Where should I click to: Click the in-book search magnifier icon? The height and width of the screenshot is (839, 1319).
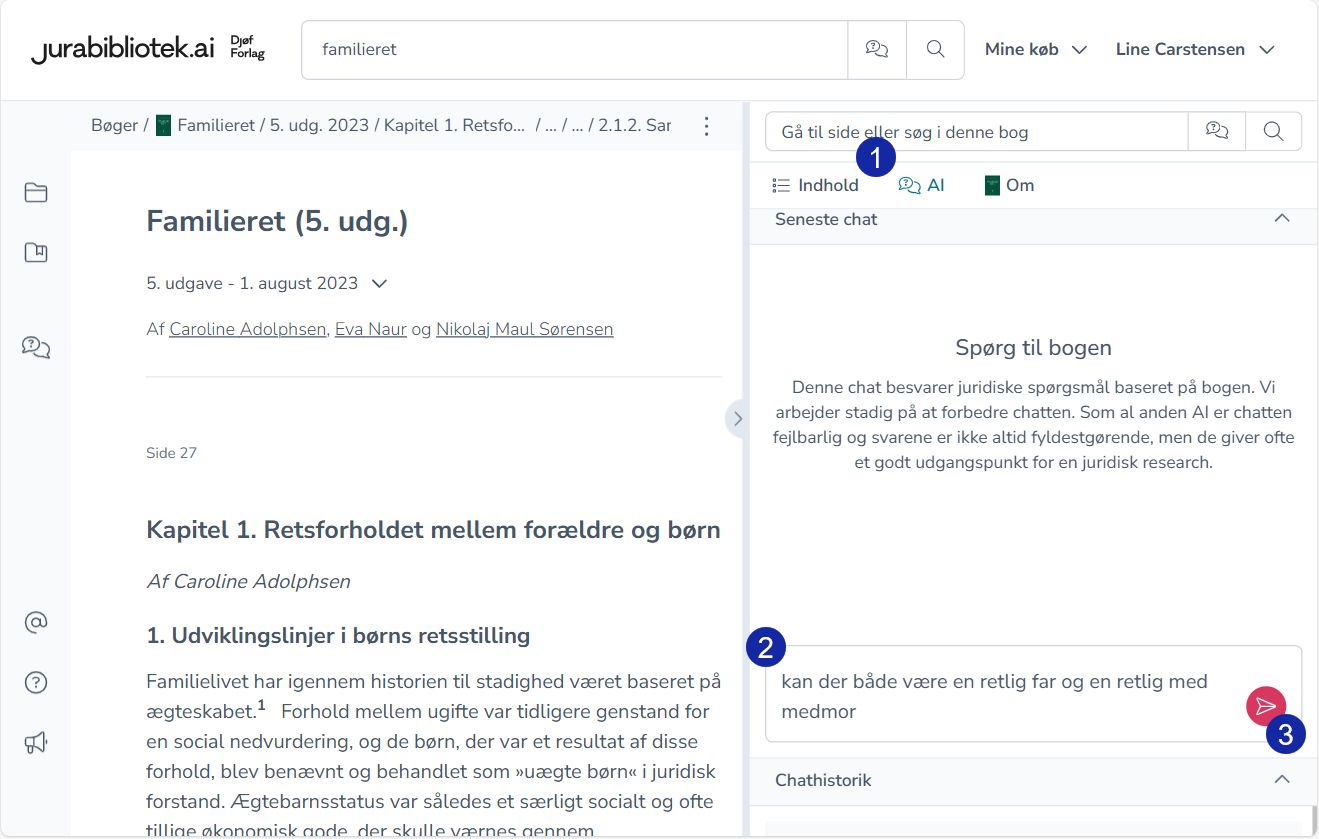(1273, 131)
